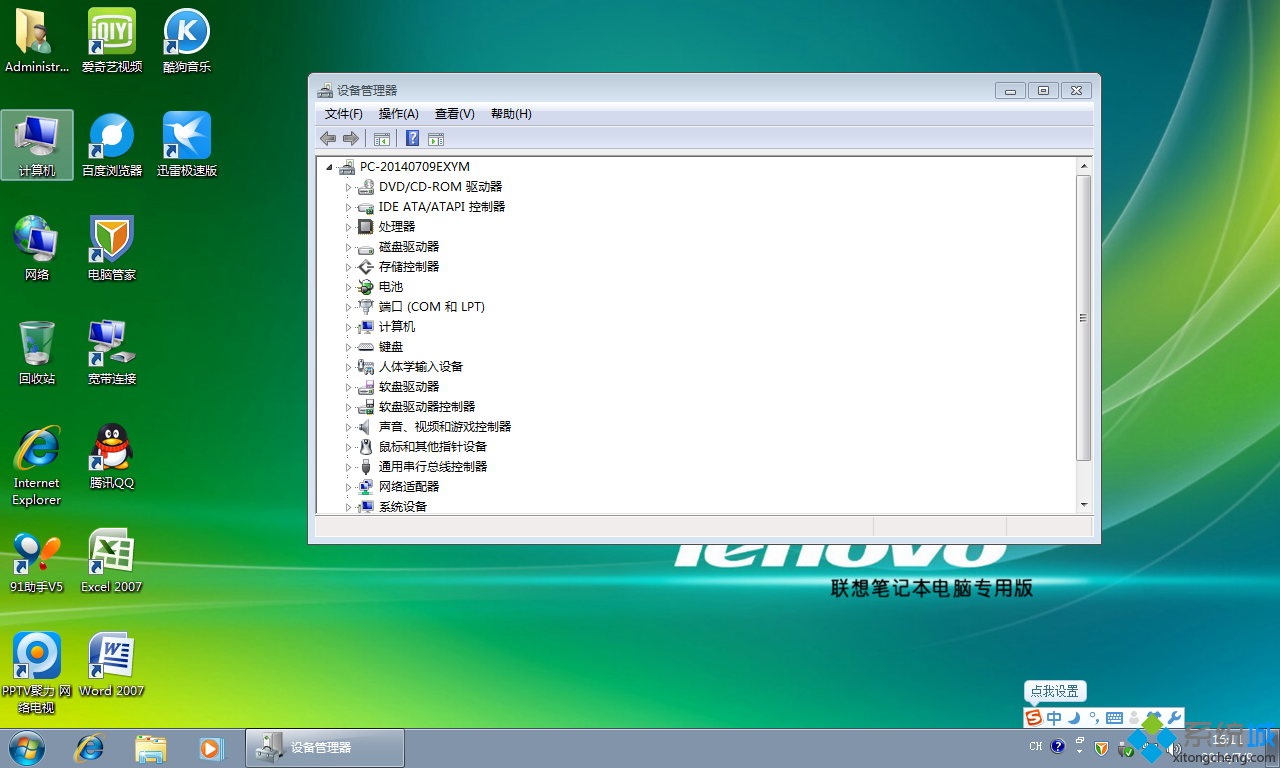Click the Sogou toolbar wrench settings icon
This screenshot has height=768, width=1280.
tap(1174, 718)
